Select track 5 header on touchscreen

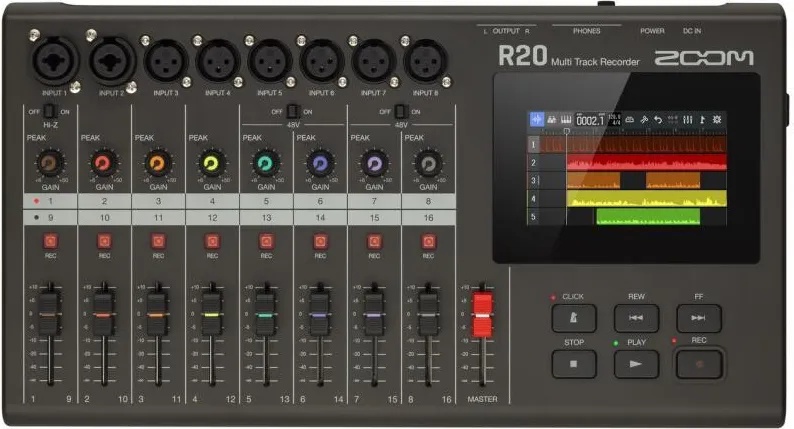click(533, 217)
